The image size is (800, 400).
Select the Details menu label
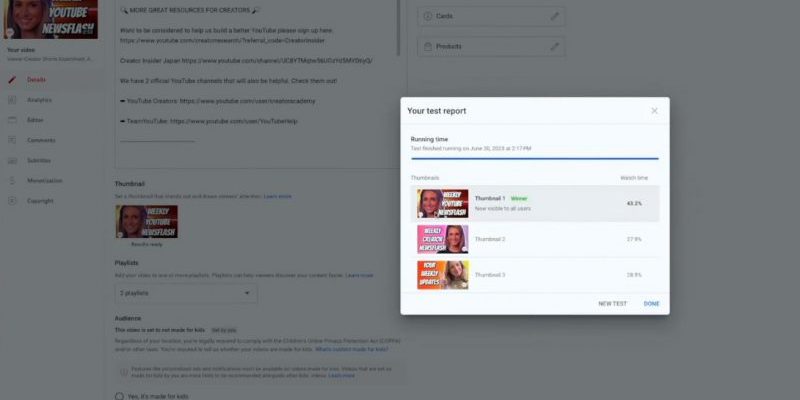pos(36,80)
